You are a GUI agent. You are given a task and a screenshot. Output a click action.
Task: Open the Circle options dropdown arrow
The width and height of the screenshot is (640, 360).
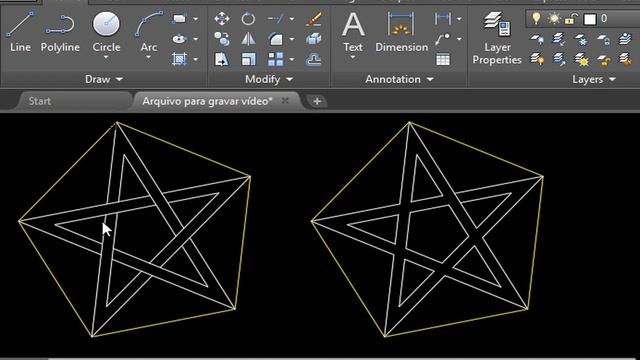pos(106,58)
